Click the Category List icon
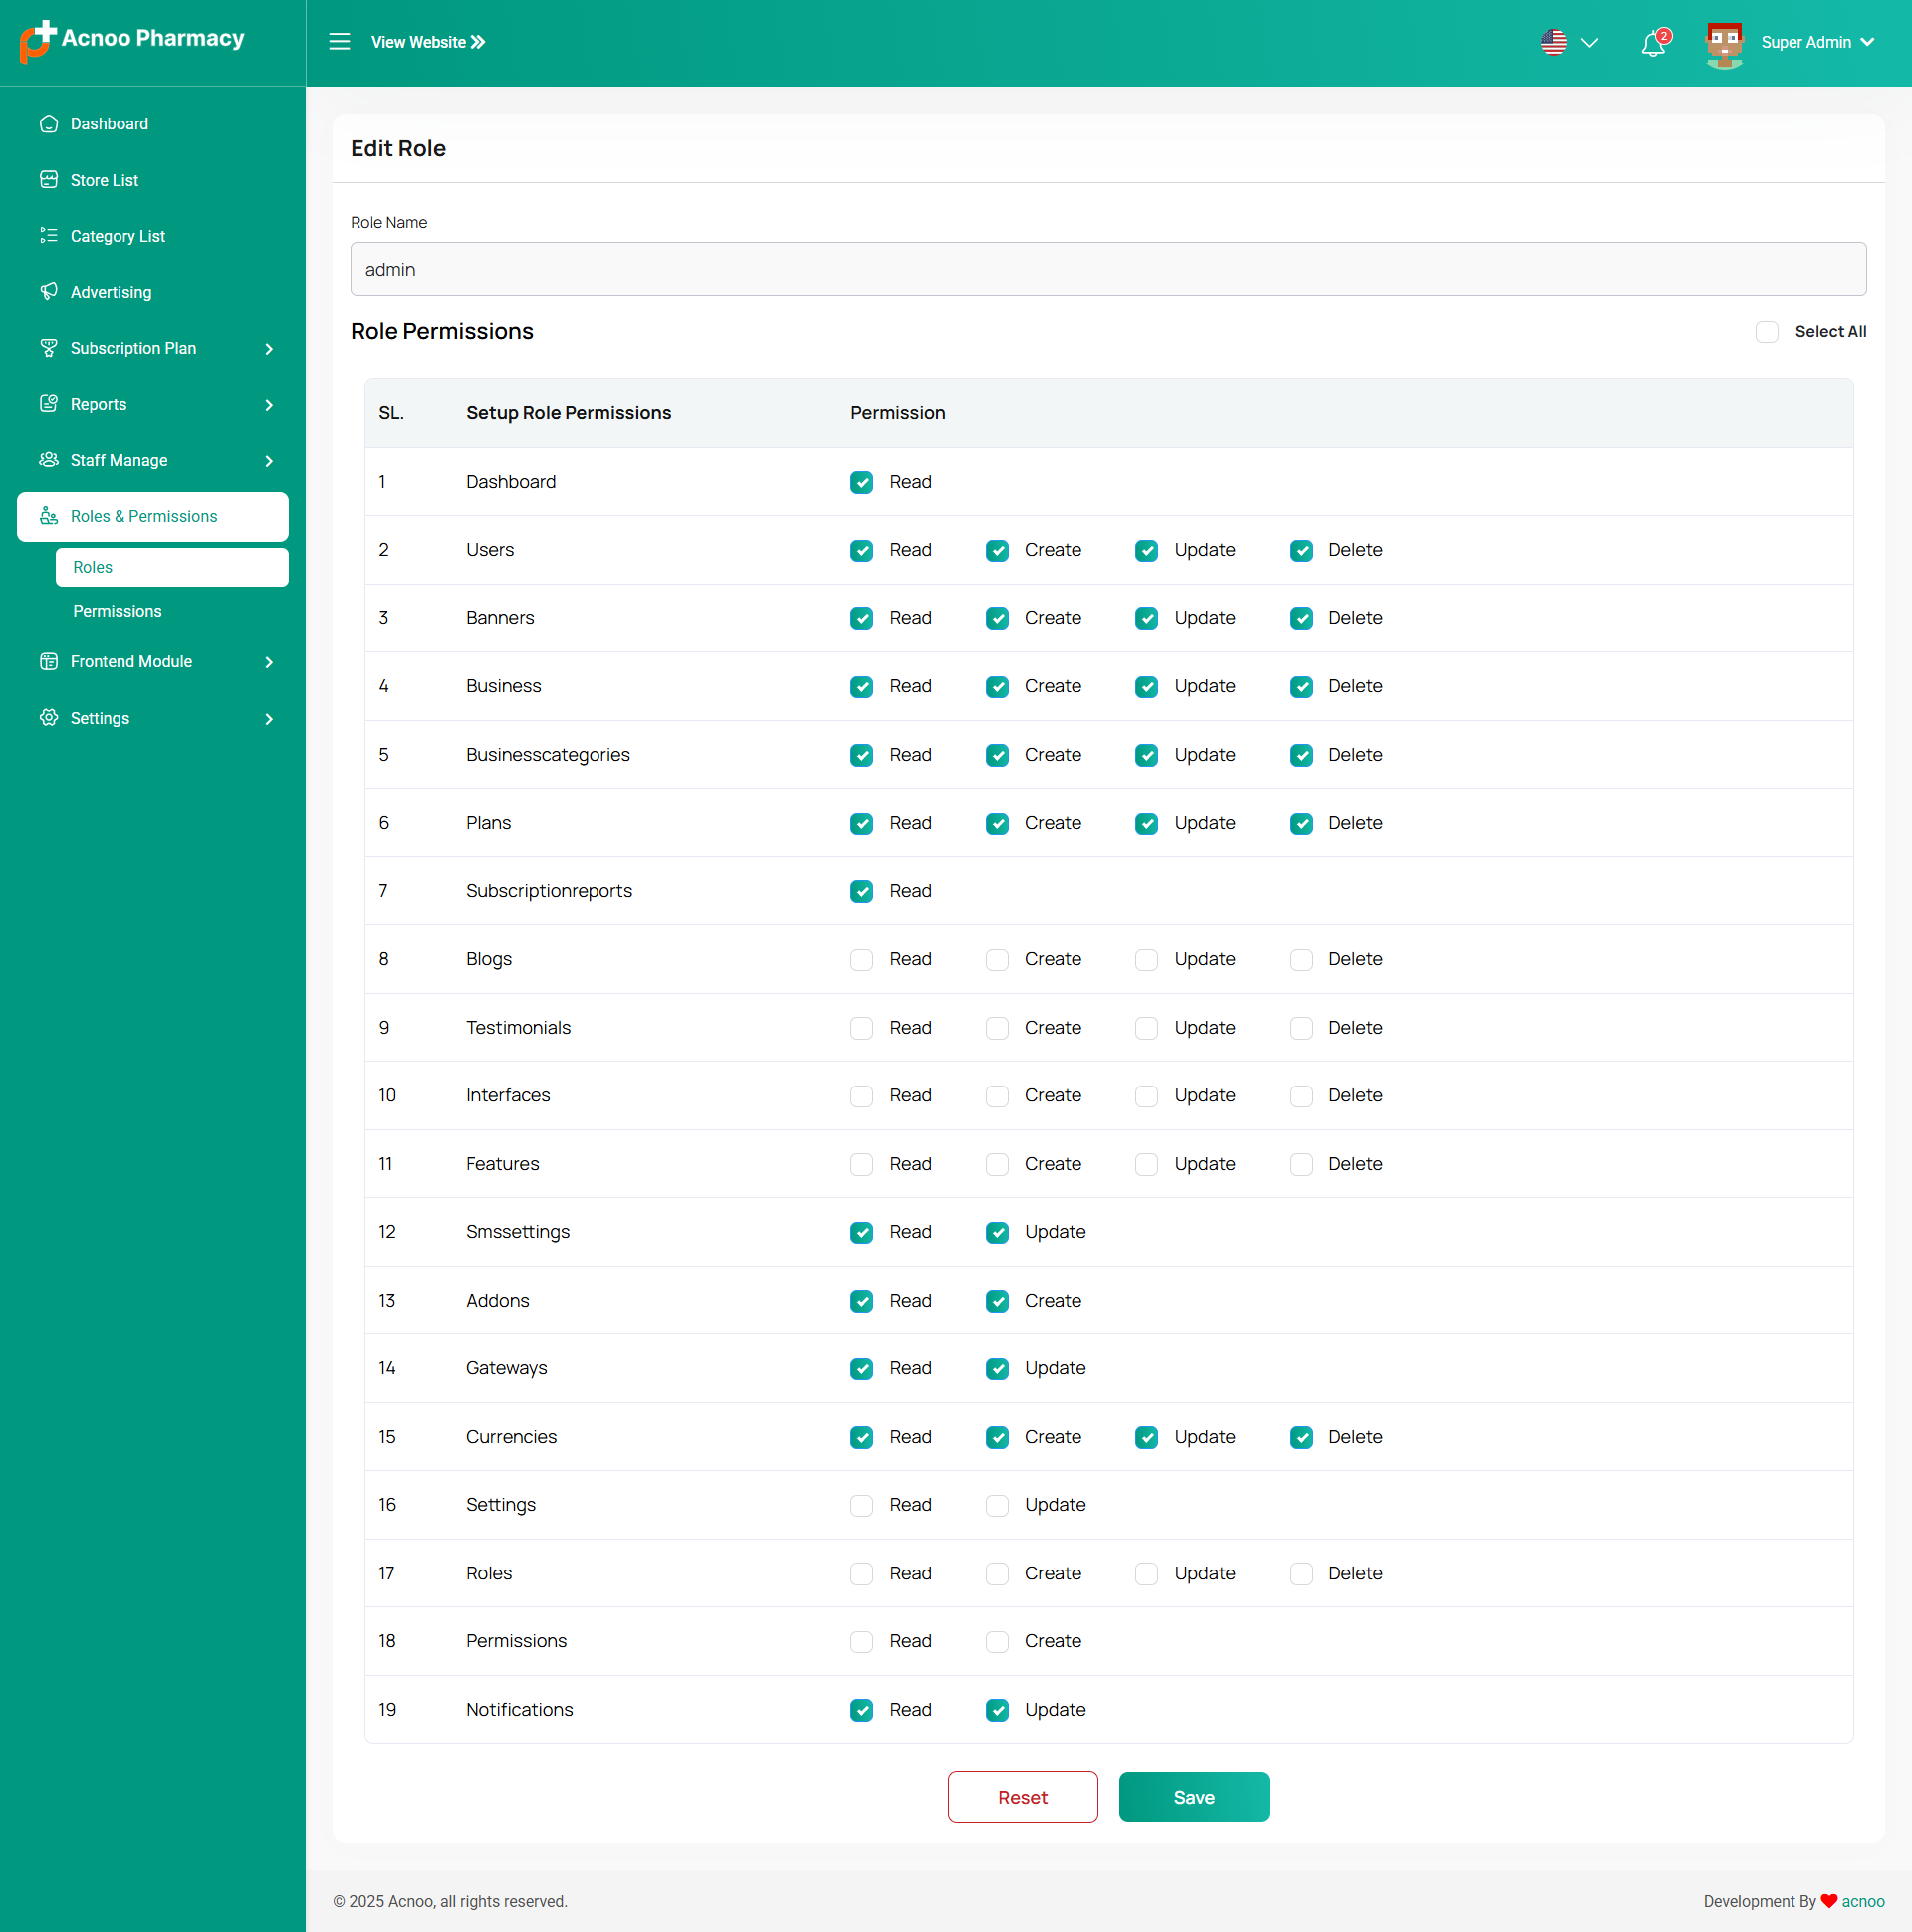 48,236
